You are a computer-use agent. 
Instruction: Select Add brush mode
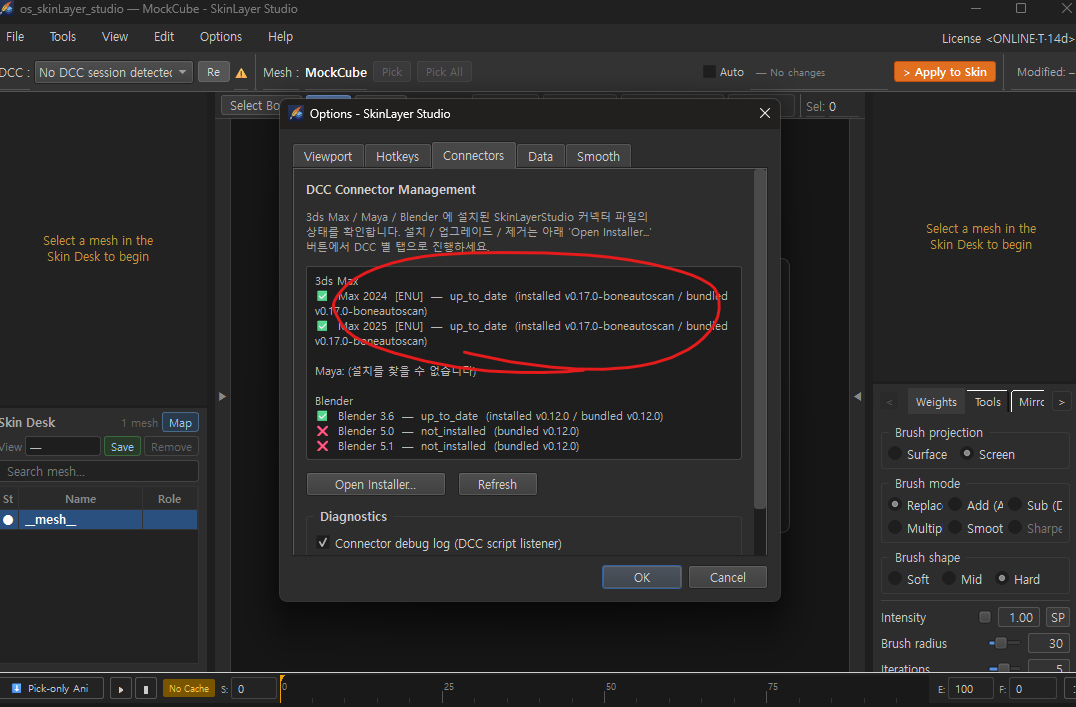[955, 505]
